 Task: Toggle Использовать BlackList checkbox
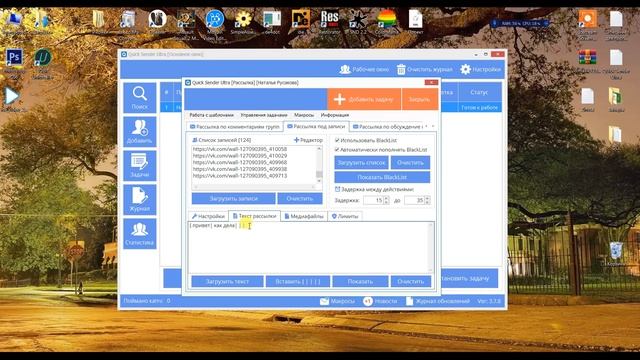(x=337, y=140)
